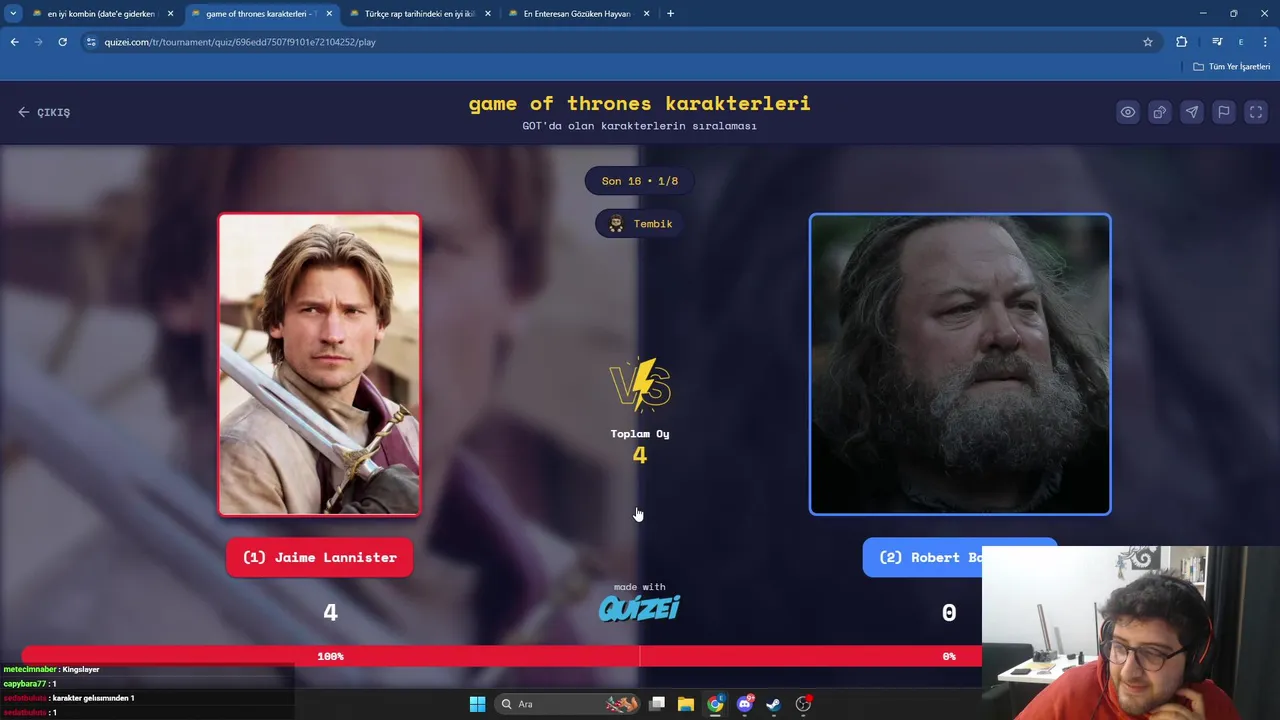Click Chrome icon on the taskbar
Image resolution: width=1280 pixels, height=720 pixels.
tap(715, 704)
